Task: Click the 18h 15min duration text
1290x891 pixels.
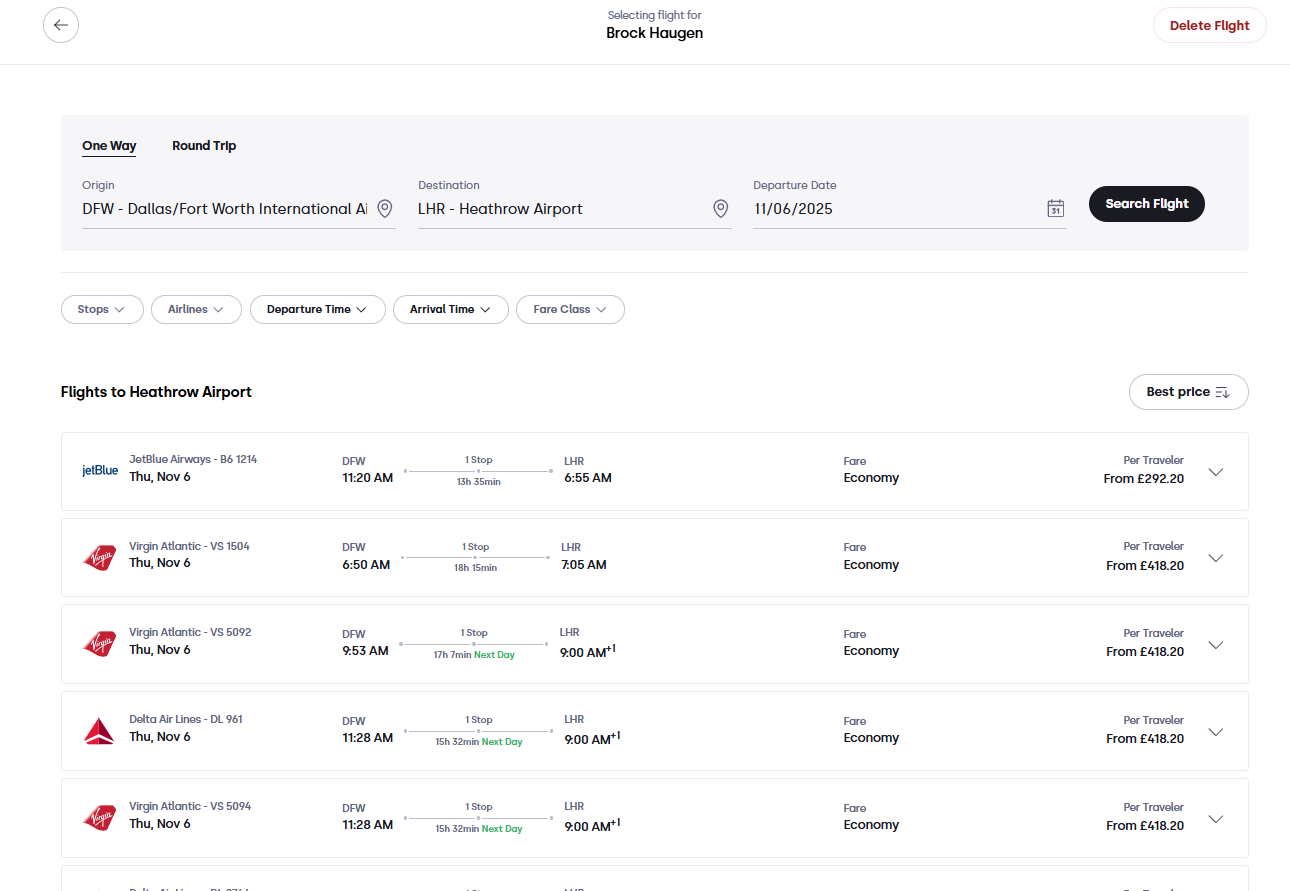Action: 476,568
